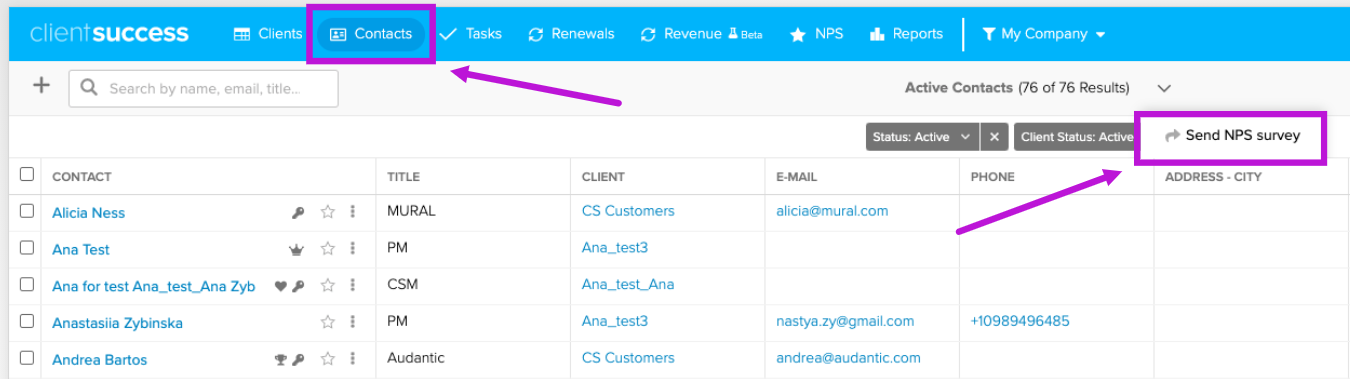
Task: Click the crown icon on Ana Test row
Action: [x=296, y=249]
